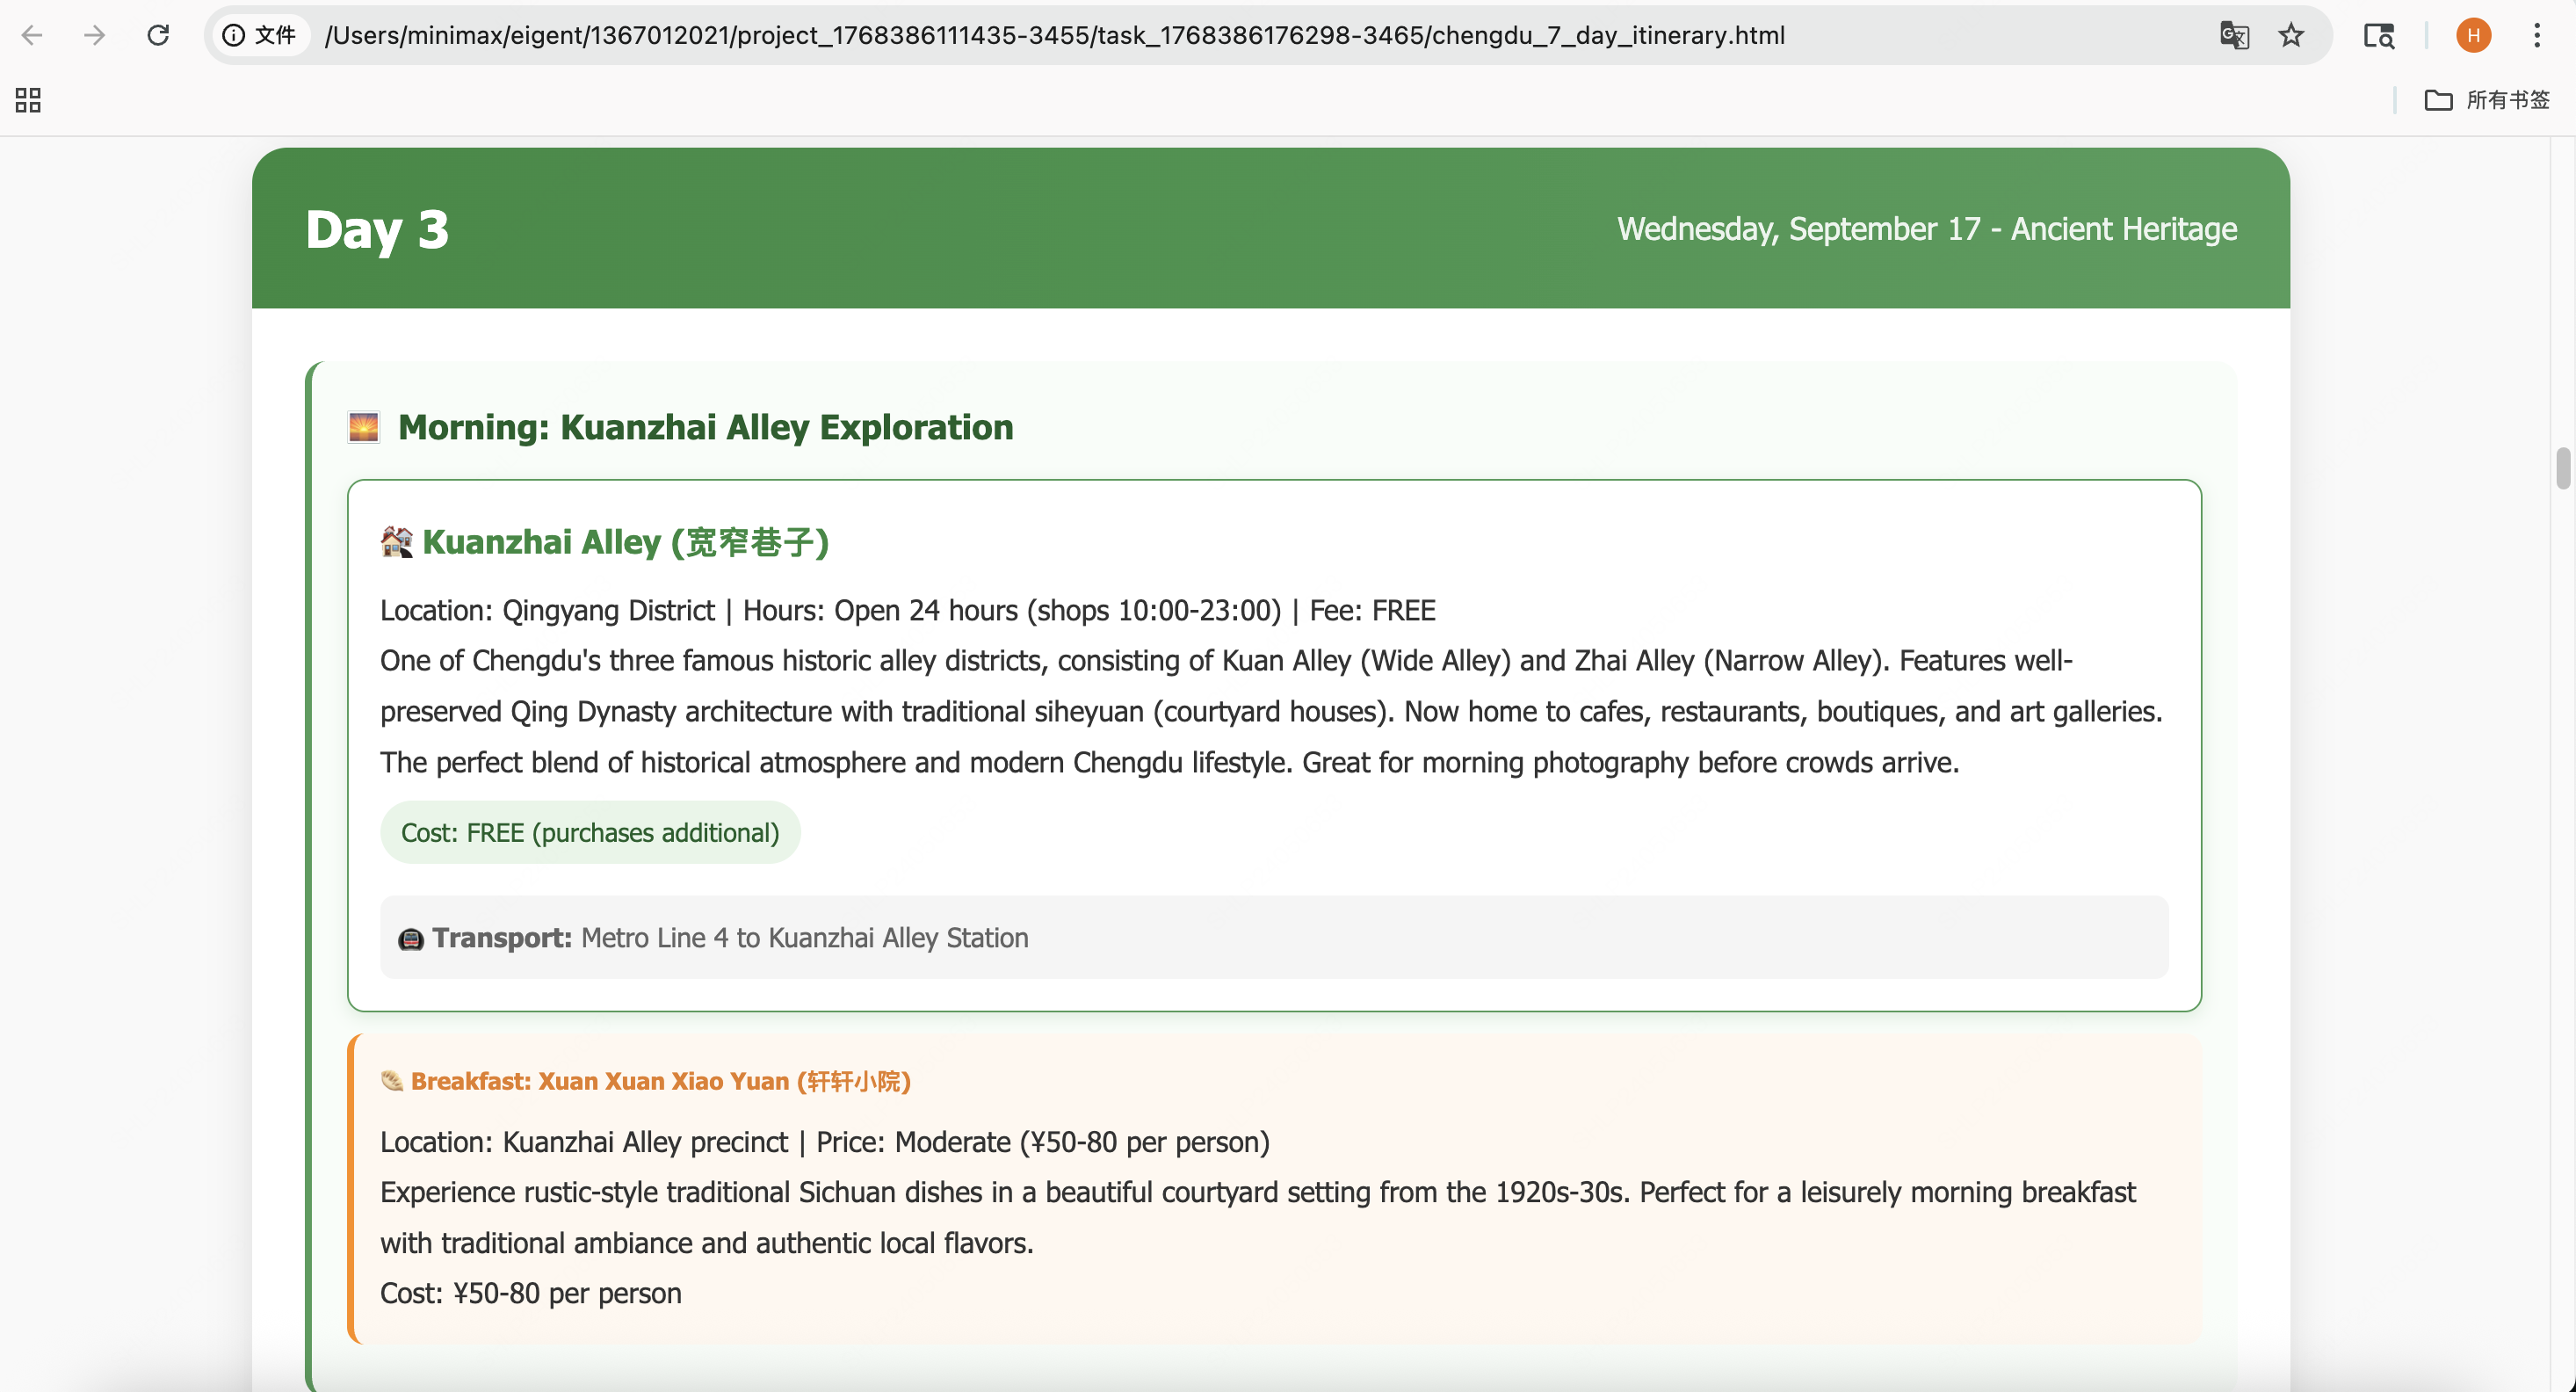
Task: Click the Morning: Kuanzhai Alley Exploration heading
Action: [705, 427]
